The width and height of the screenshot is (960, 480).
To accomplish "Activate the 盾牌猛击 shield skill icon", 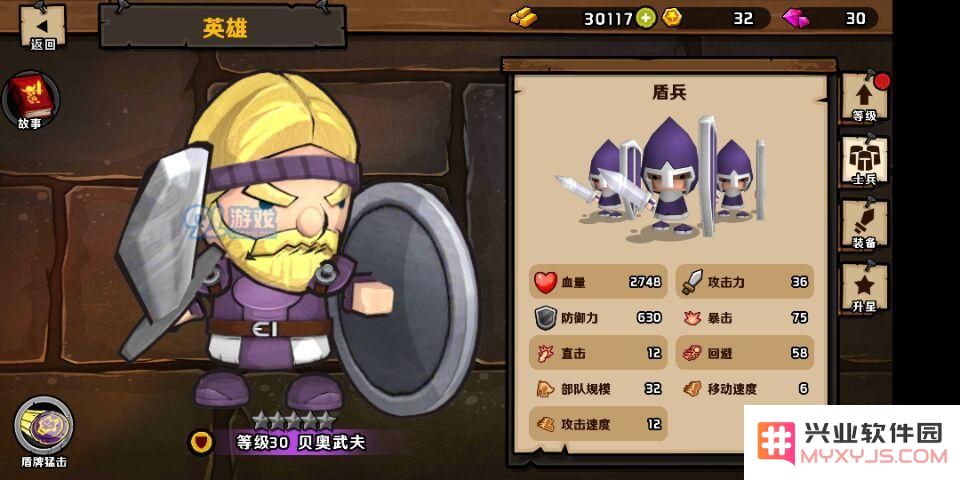I will tap(44, 426).
